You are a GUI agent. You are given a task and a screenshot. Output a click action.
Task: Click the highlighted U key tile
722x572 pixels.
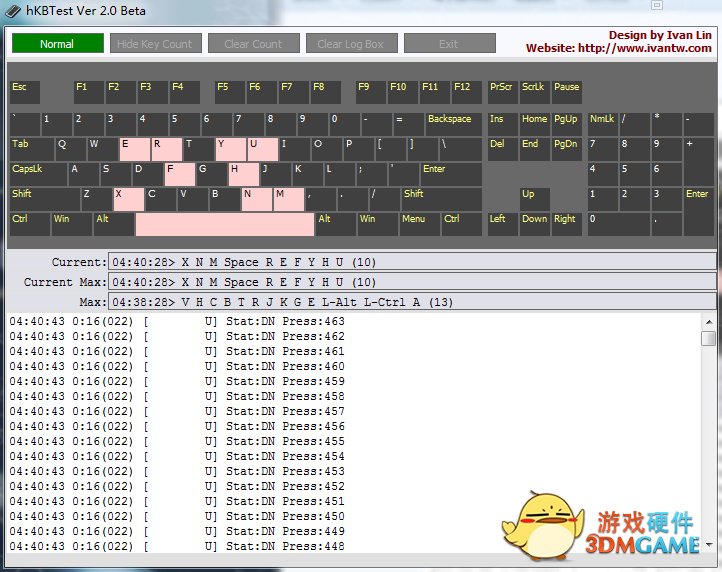coord(263,149)
